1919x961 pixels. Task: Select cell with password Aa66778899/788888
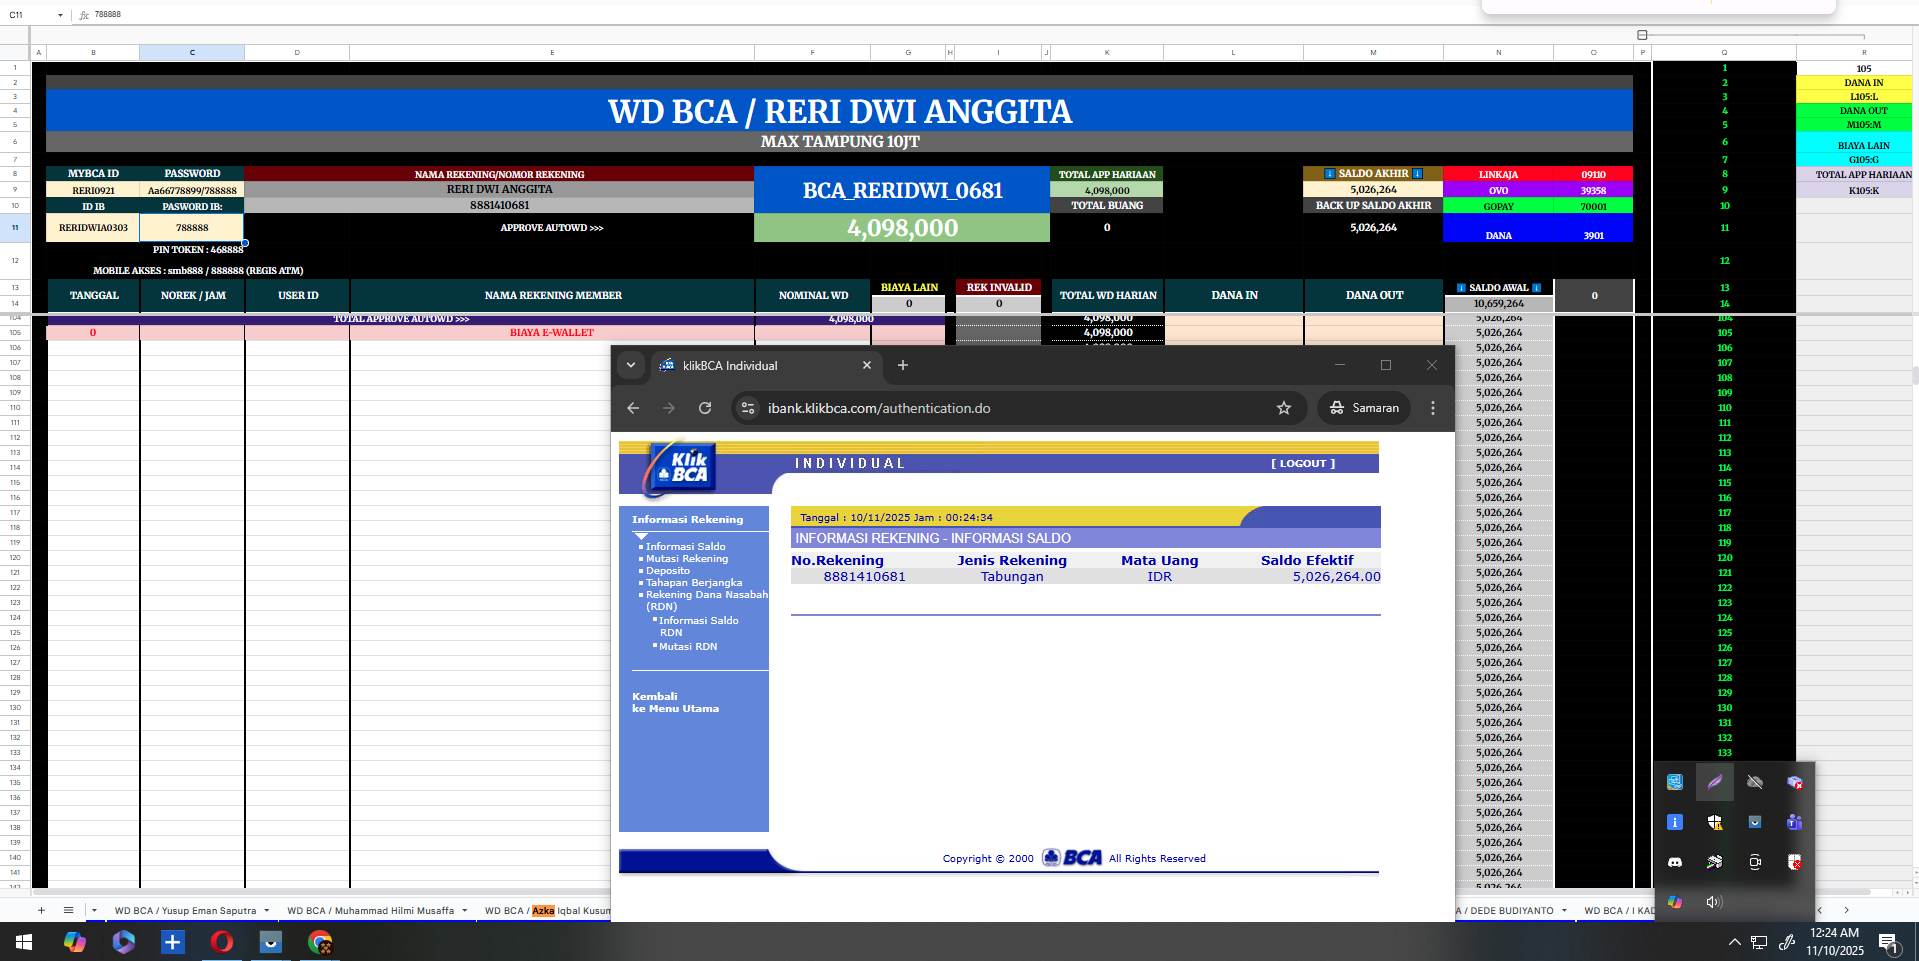[192, 190]
